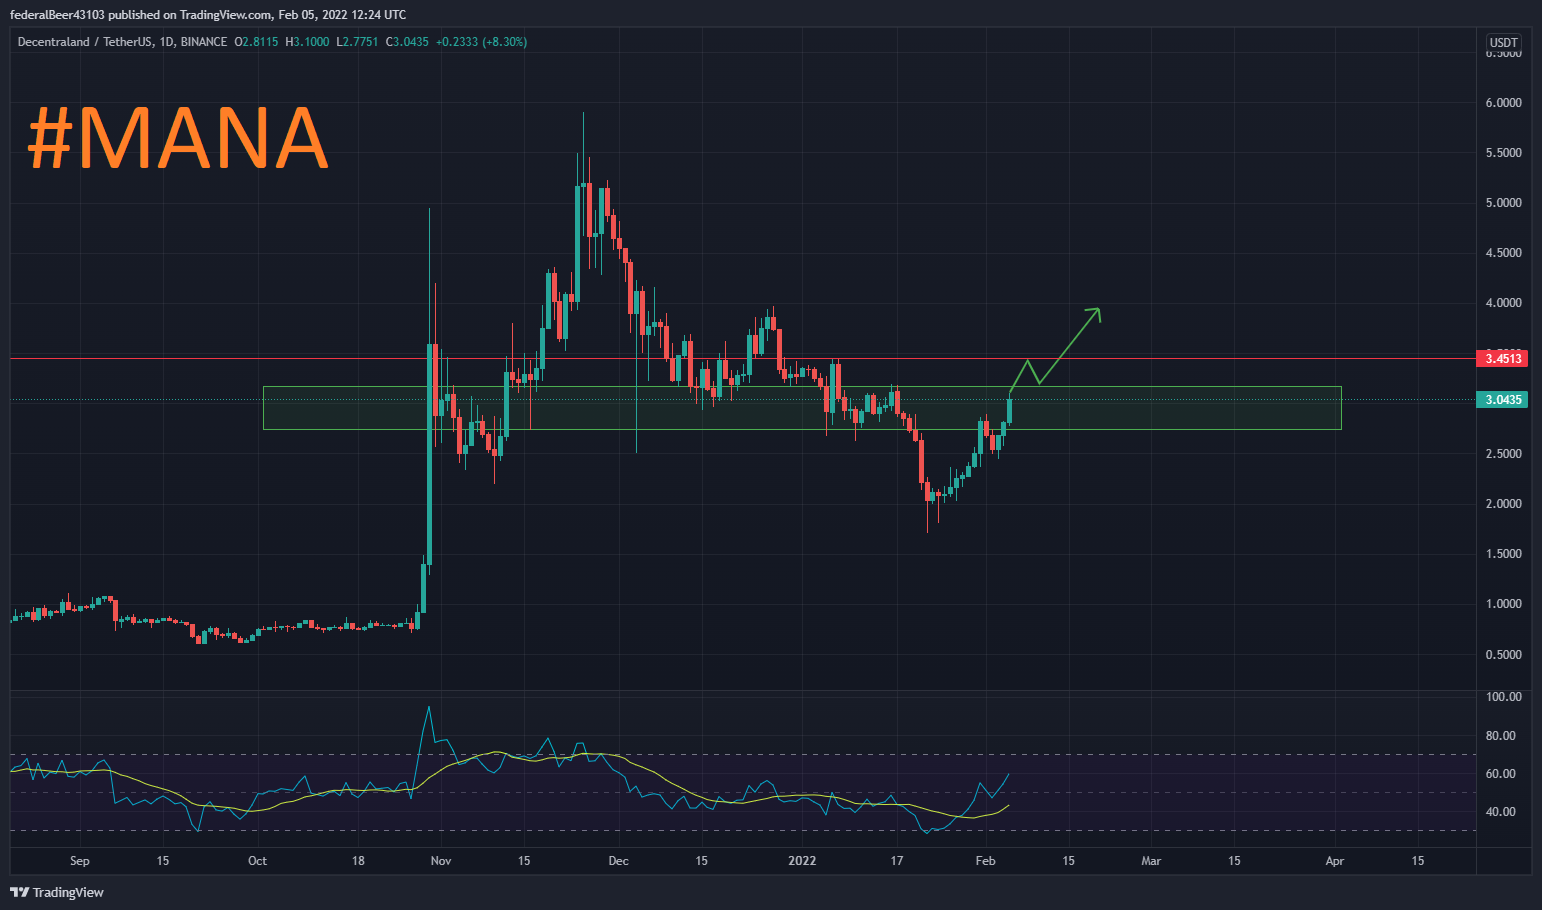The height and width of the screenshot is (910, 1542).
Task: Select the #MANA text annotation
Action: 178,138
